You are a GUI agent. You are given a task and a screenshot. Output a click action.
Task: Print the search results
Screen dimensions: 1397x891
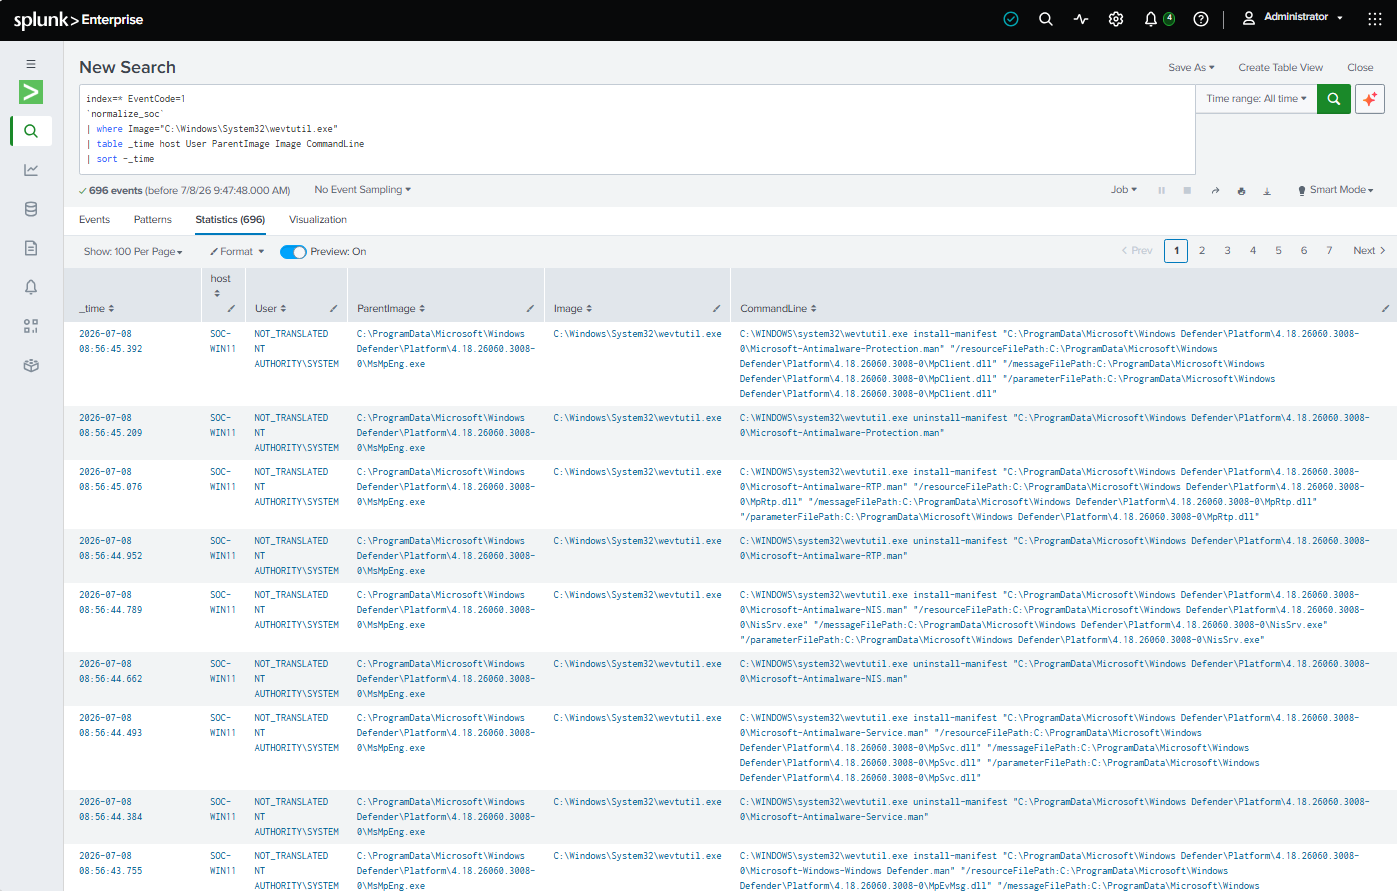(1241, 190)
